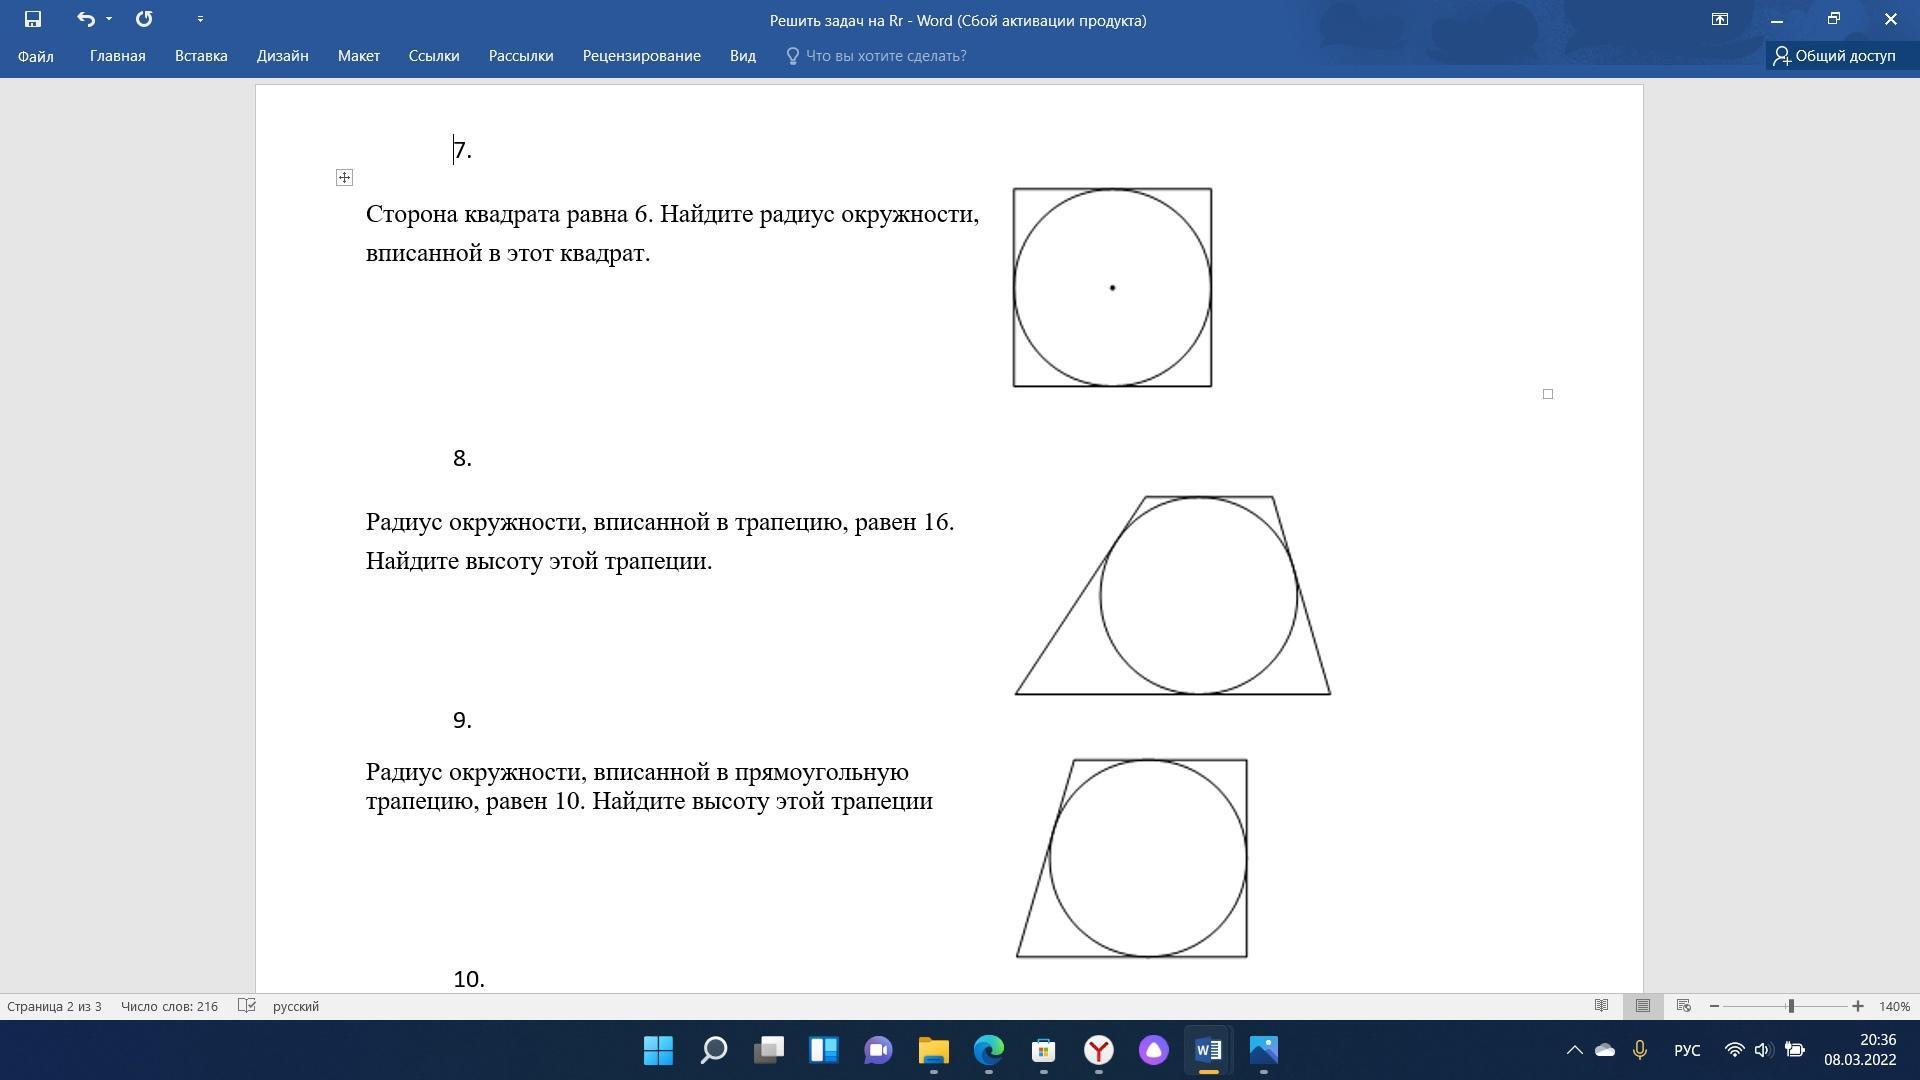Open taskbar Search magnifier
The width and height of the screenshot is (1920, 1080).
click(x=714, y=1050)
